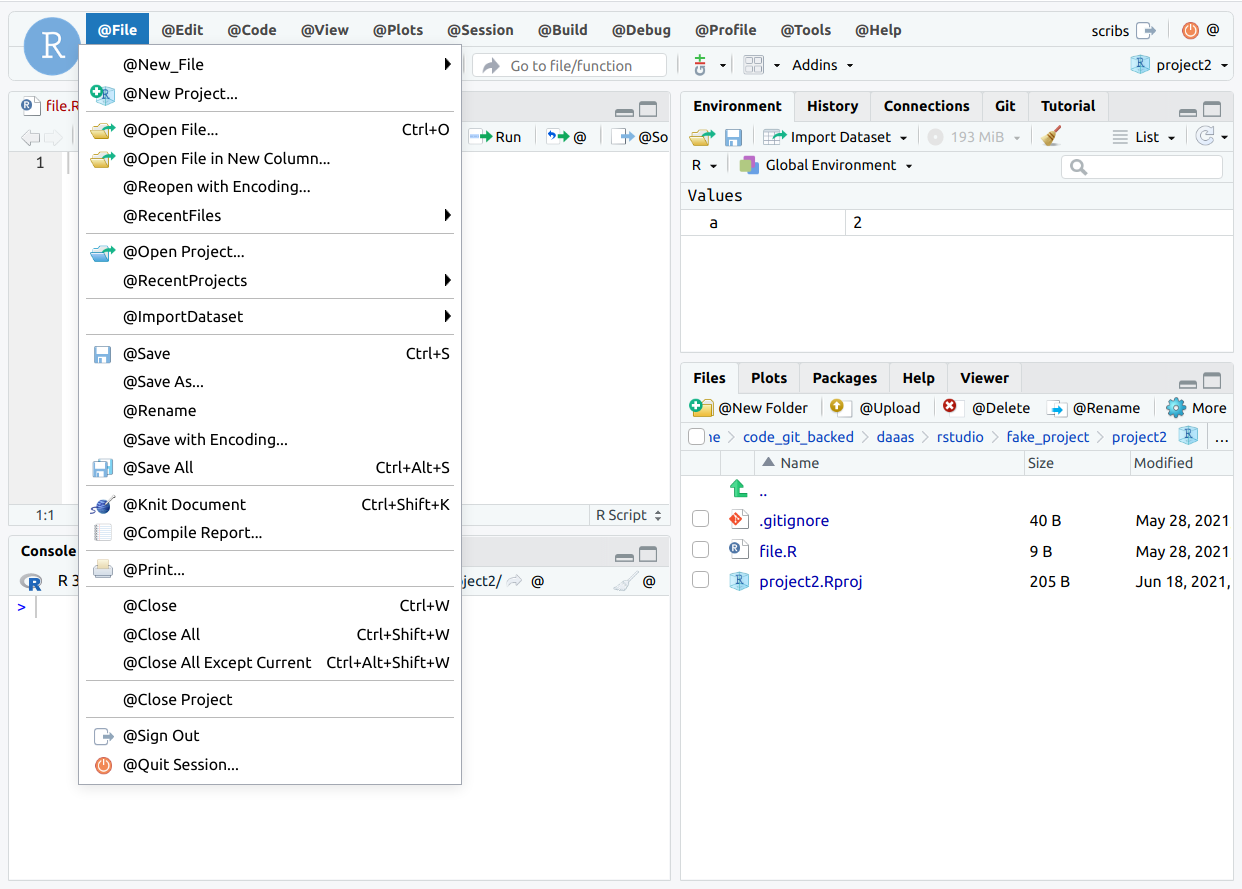
Task: Maximize the Environment pane
Action: pos(1212,110)
